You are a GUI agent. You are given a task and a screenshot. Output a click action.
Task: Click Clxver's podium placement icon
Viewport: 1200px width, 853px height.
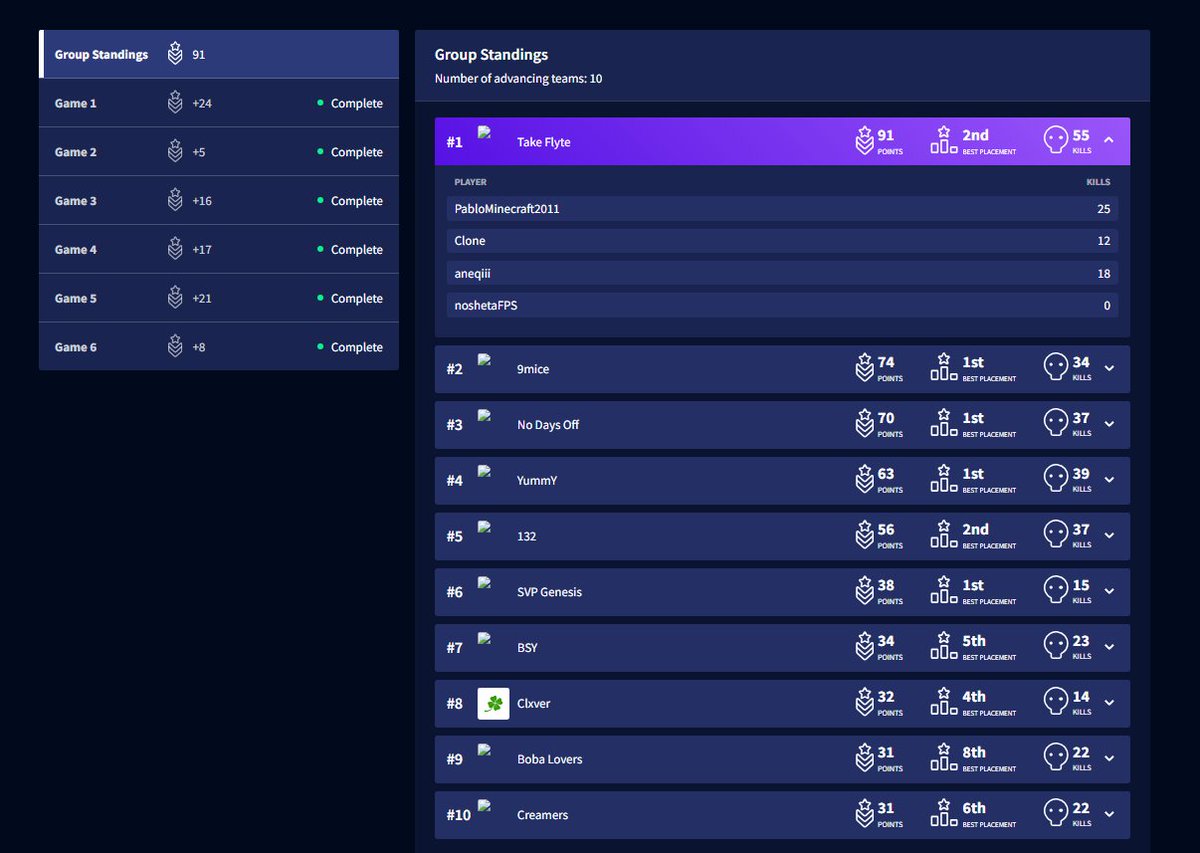tap(944, 703)
